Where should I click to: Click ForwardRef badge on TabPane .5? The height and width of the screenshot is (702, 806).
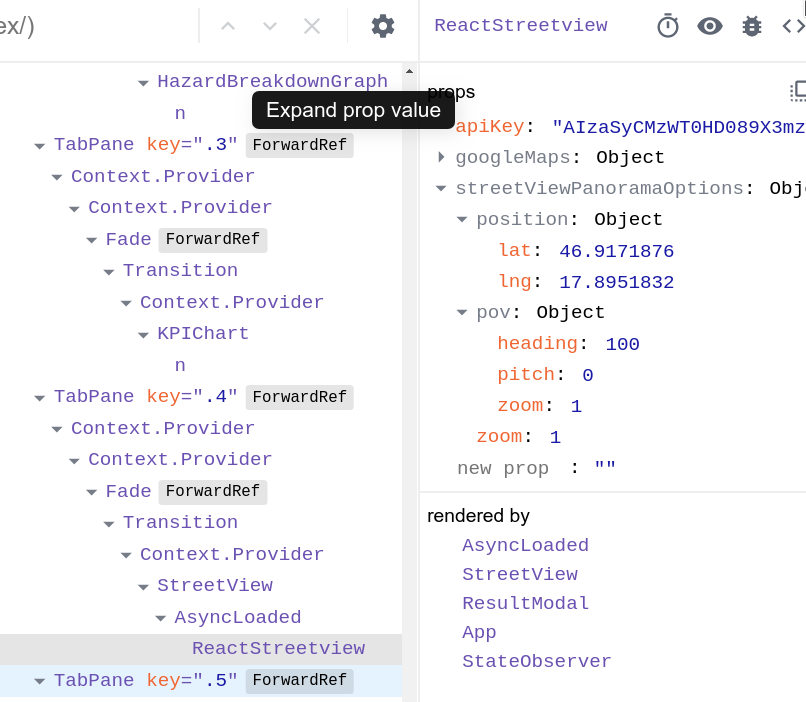300,680
